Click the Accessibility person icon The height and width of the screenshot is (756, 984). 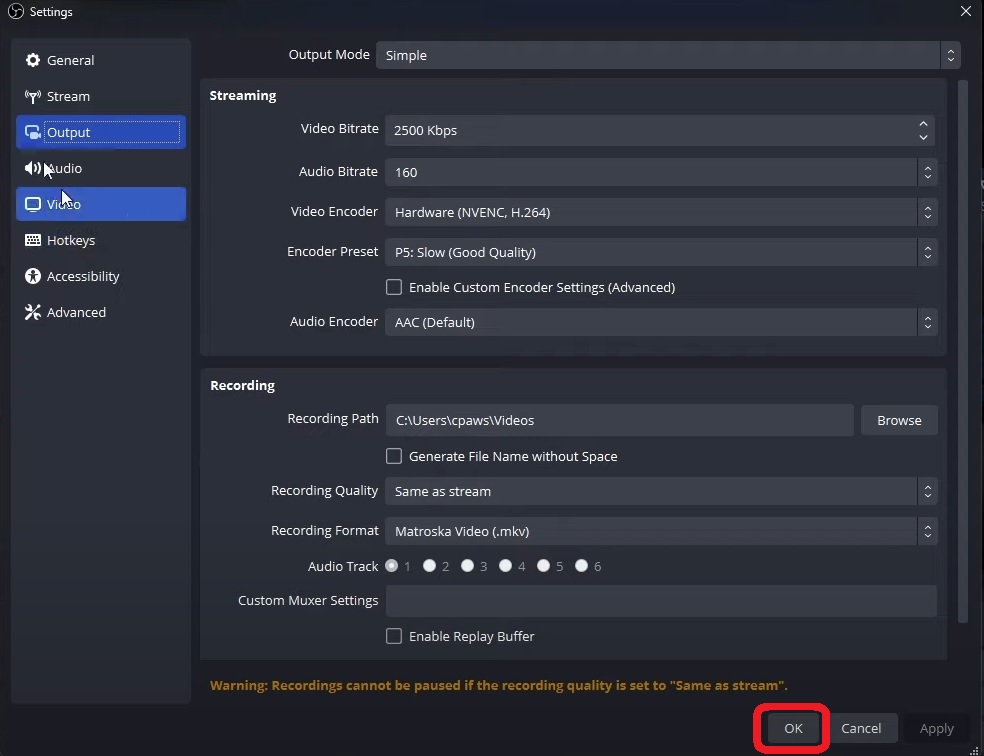pyautogui.click(x=33, y=276)
